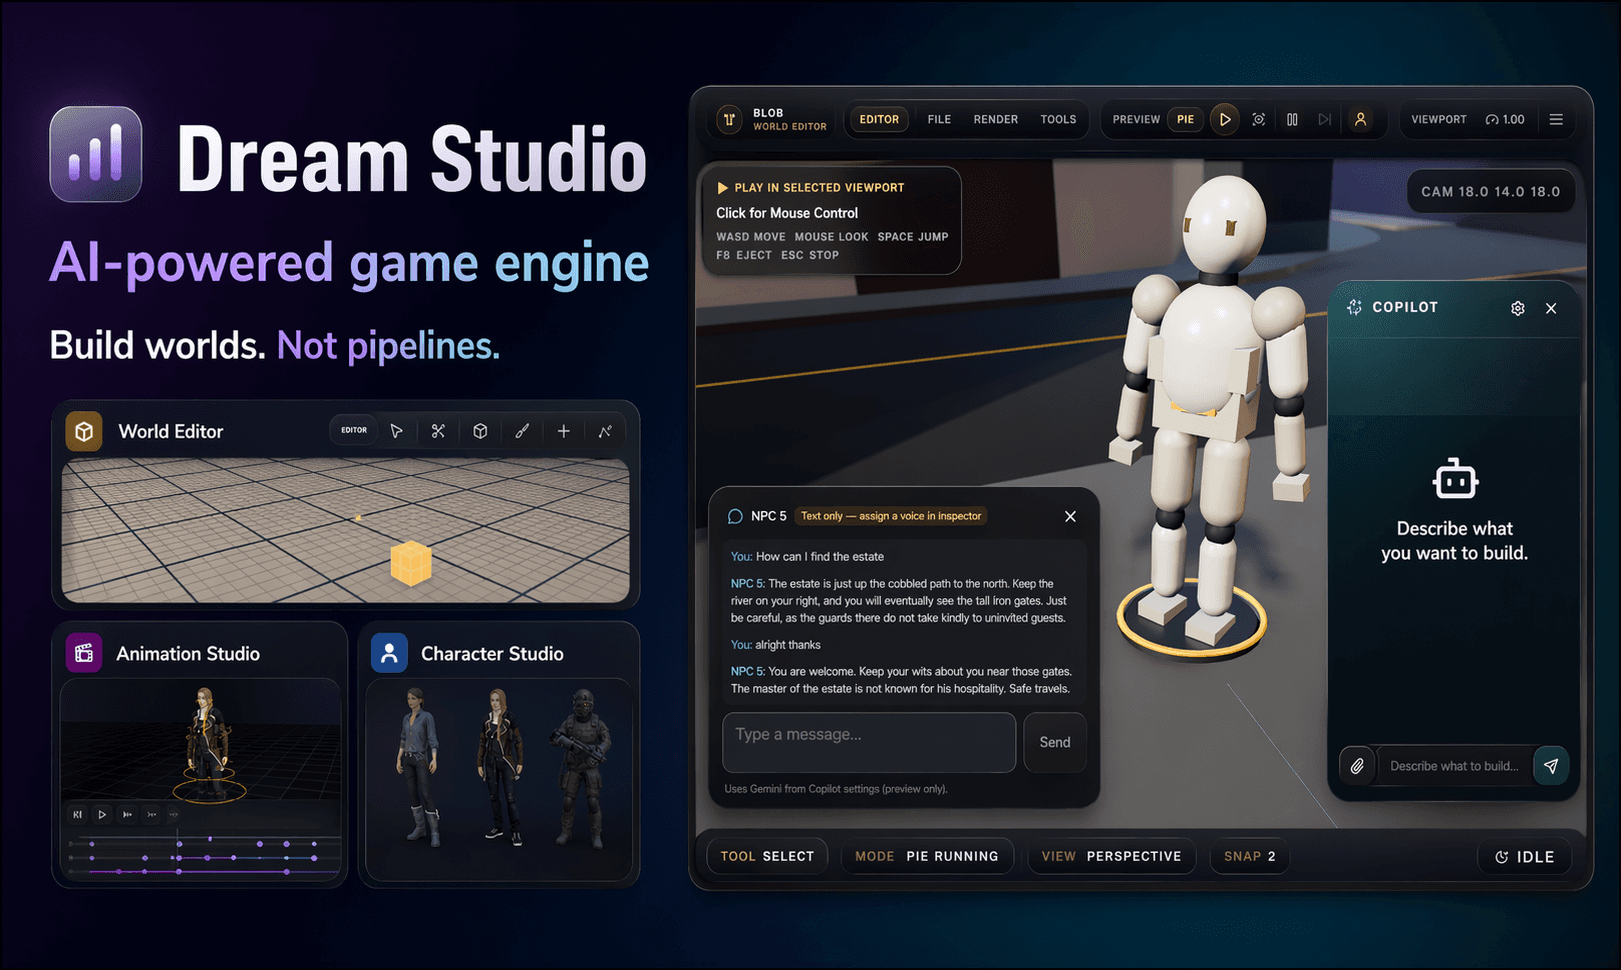Image resolution: width=1621 pixels, height=970 pixels.
Task: Toggle the SNAP 2 setting in the status bar
Action: coord(1249,856)
